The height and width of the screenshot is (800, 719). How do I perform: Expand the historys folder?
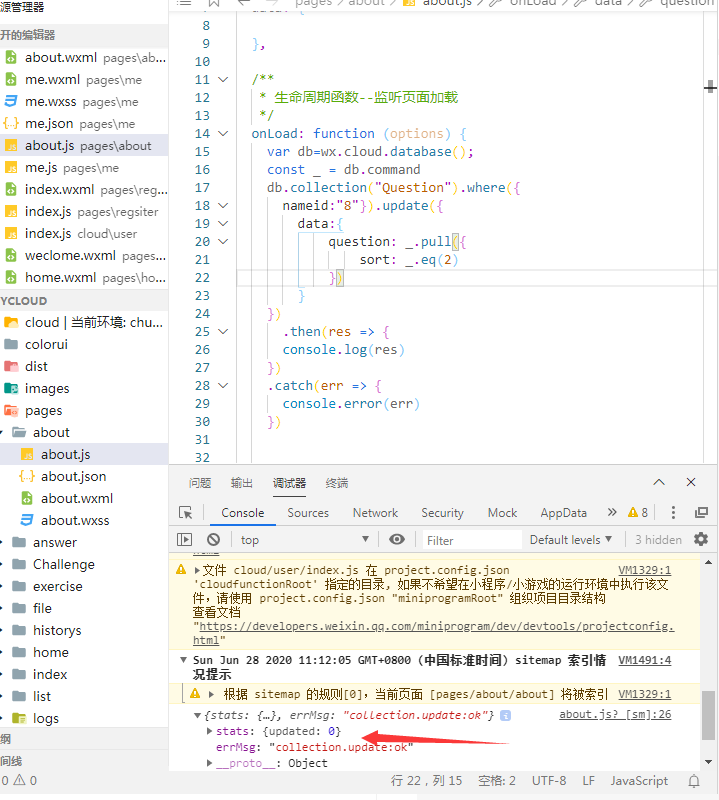pos(84,630)
